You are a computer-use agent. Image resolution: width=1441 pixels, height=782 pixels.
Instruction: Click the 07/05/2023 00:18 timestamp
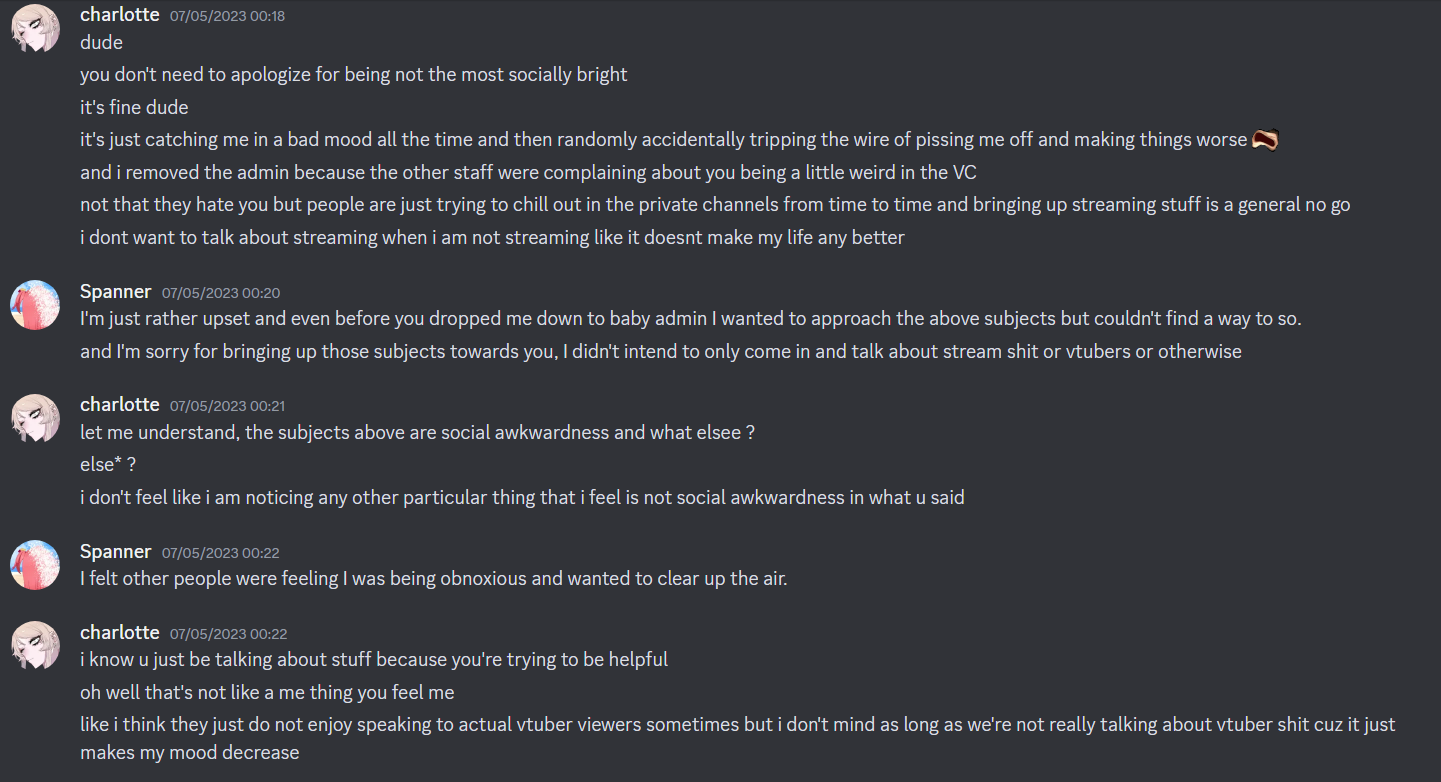(x=227, y=16)
